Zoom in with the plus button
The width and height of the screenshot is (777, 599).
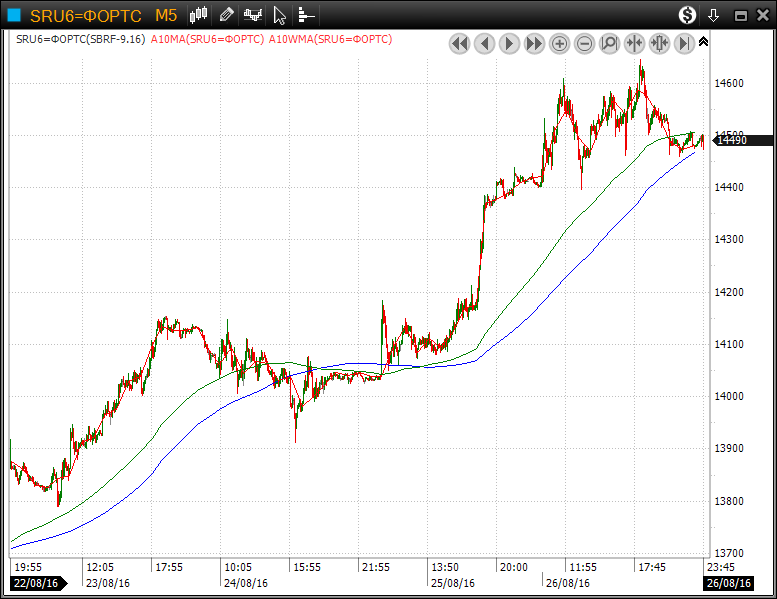pyautogui.click(x=559, y=43)
